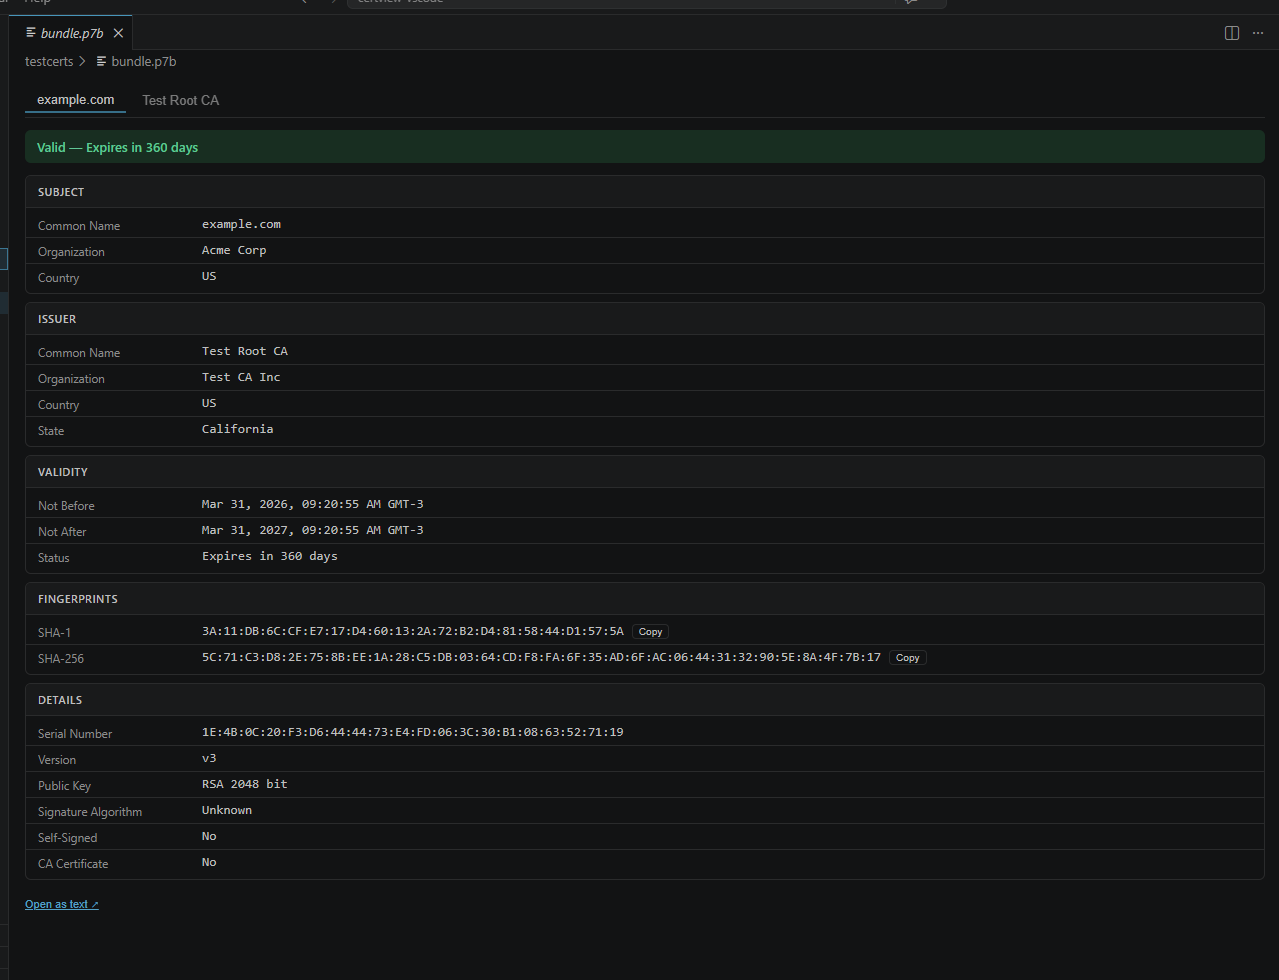Copy the SHA-1 fingerprint
The image size is (1279, 980).
tap(649, 631)
